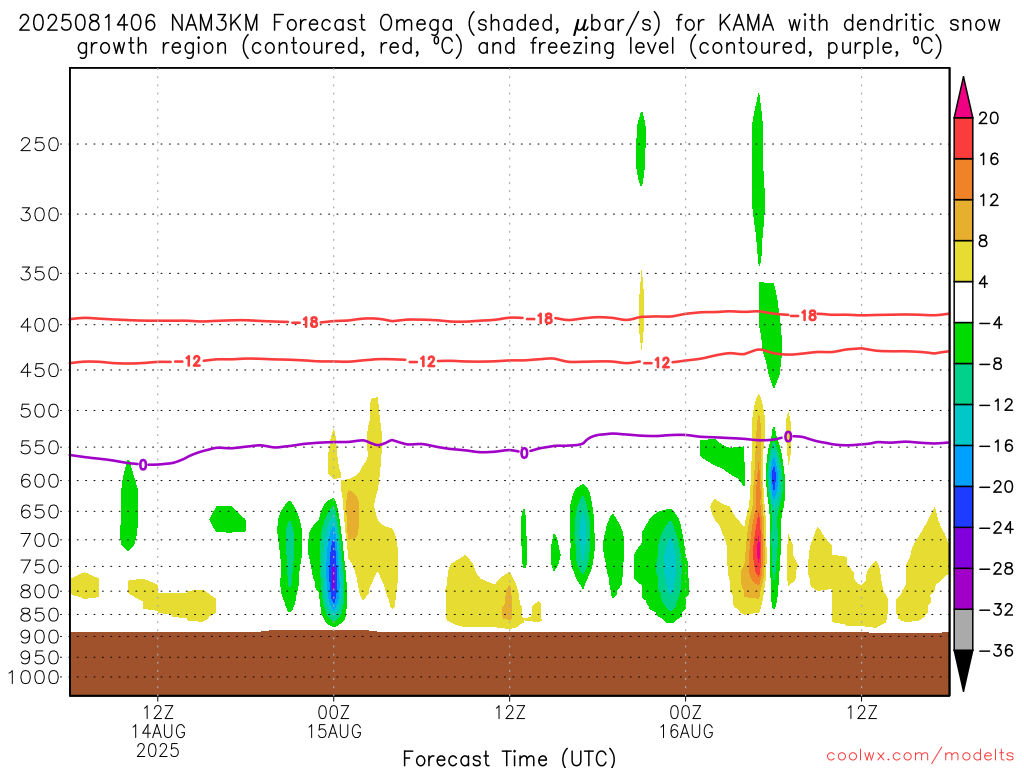Click the 800 pressure level label
The height and width of the screenshot is (768, 1024).
click(x=40, y=592)
